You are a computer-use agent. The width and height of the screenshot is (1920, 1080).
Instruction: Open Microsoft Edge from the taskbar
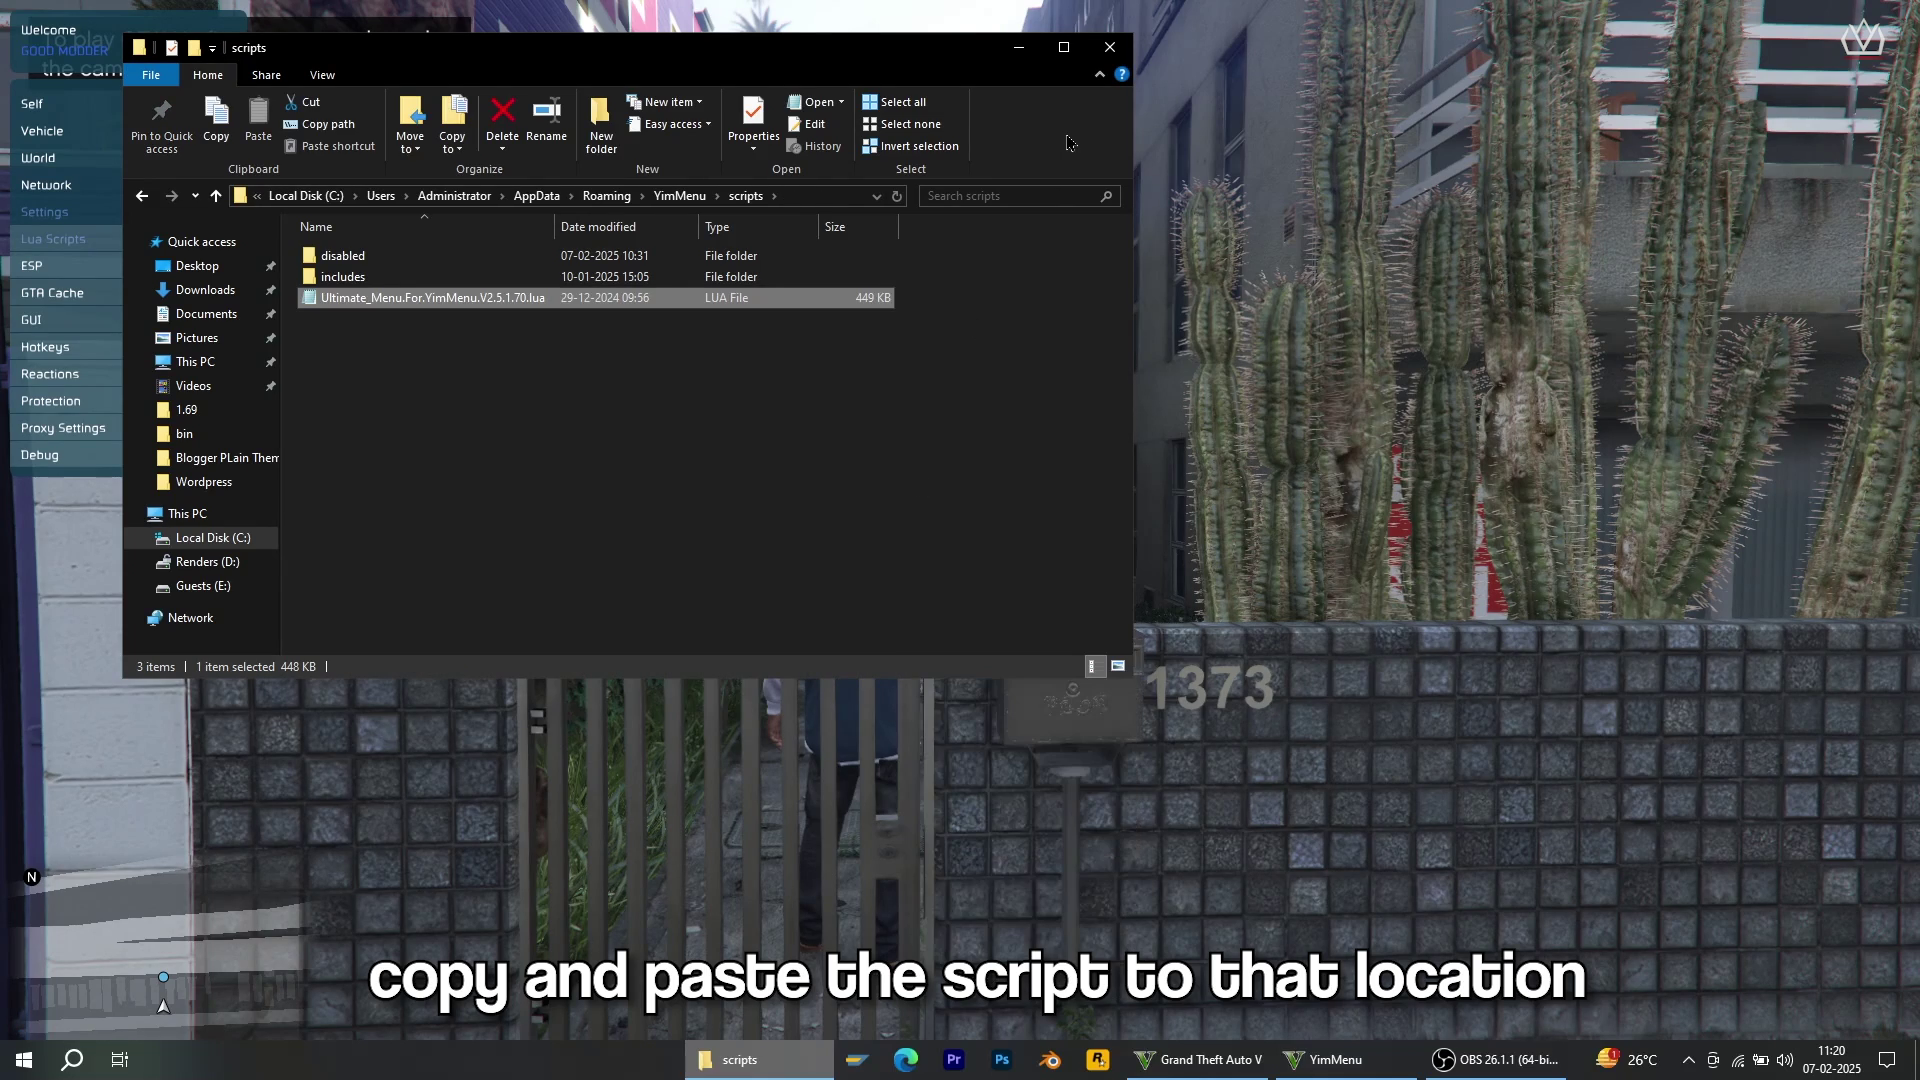click(906, 1060)
